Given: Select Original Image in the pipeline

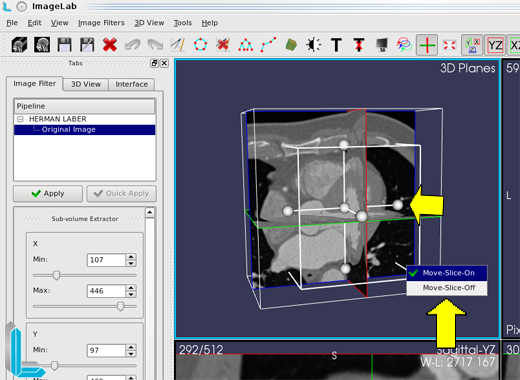Looking at the screenshot, I should tap(69, 130).
